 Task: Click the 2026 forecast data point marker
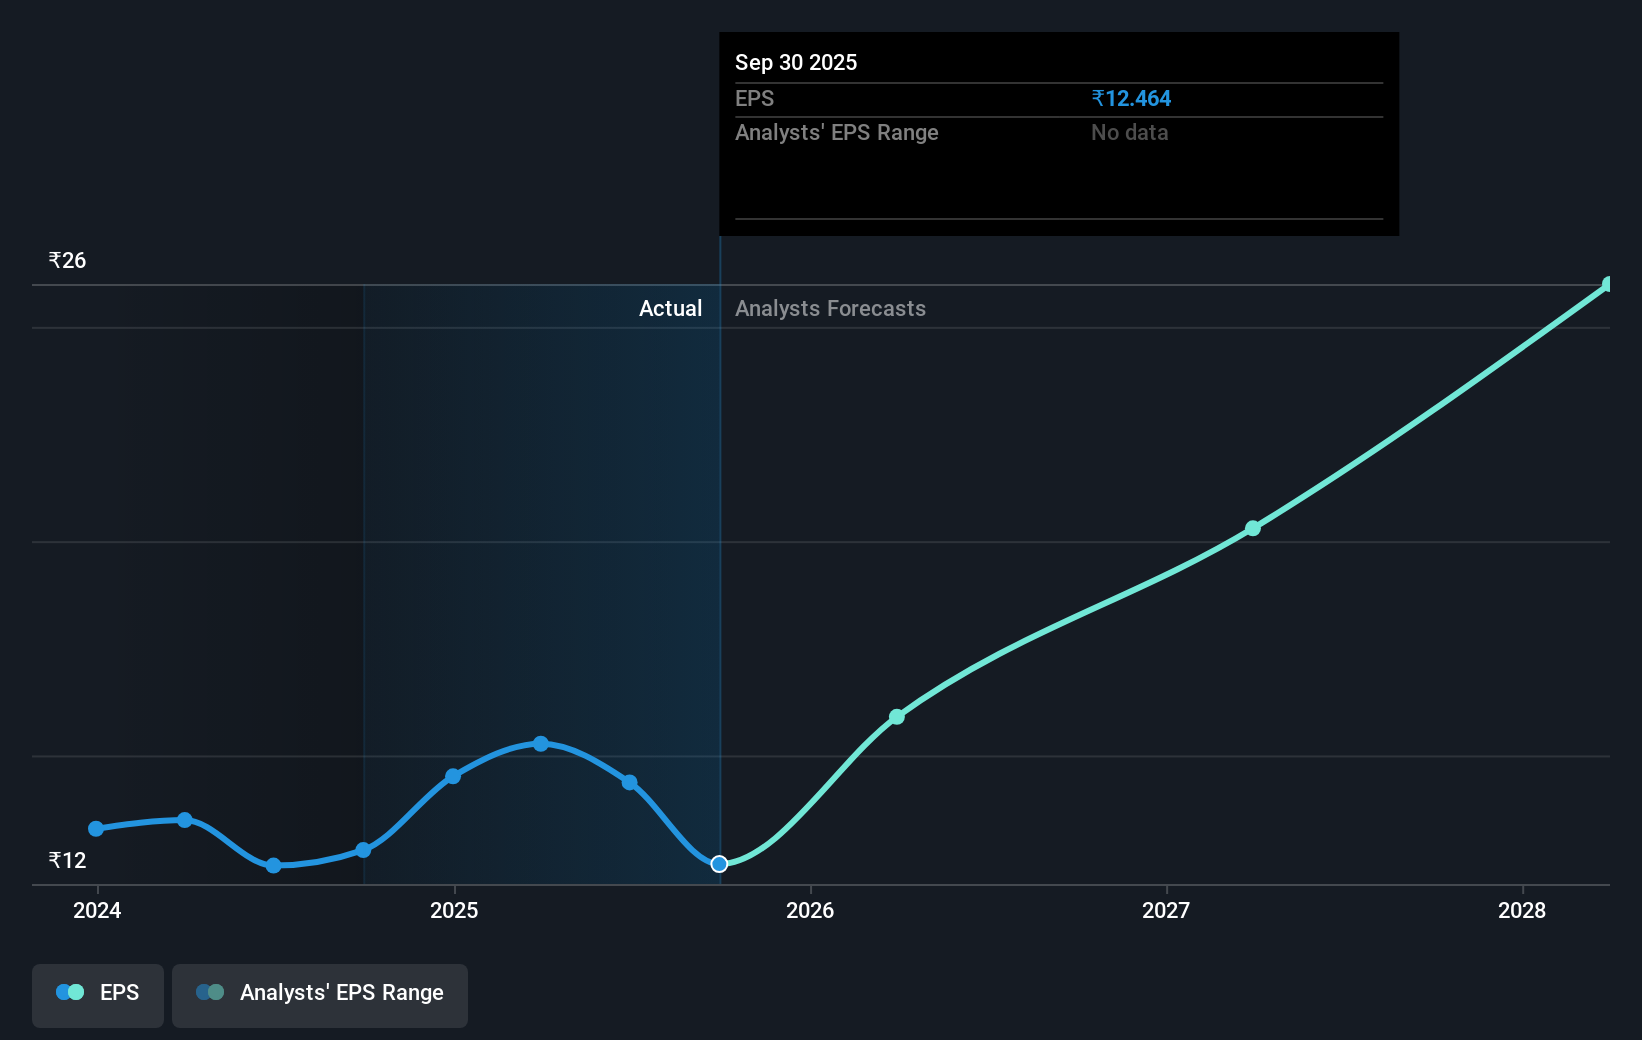click(897, 716)
